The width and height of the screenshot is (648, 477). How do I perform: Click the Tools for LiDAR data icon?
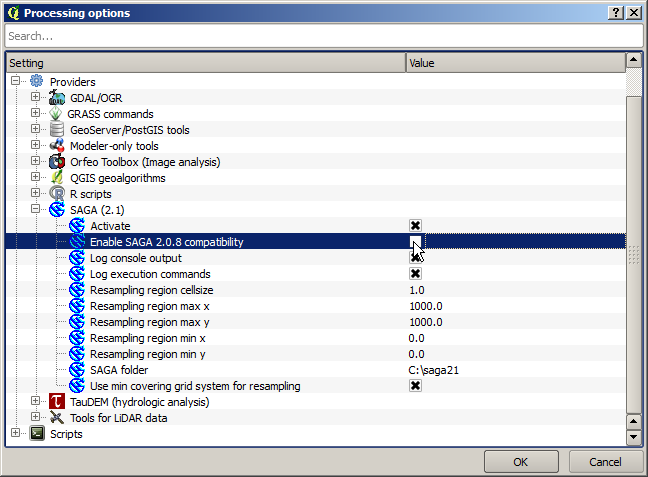coord(57,418)
